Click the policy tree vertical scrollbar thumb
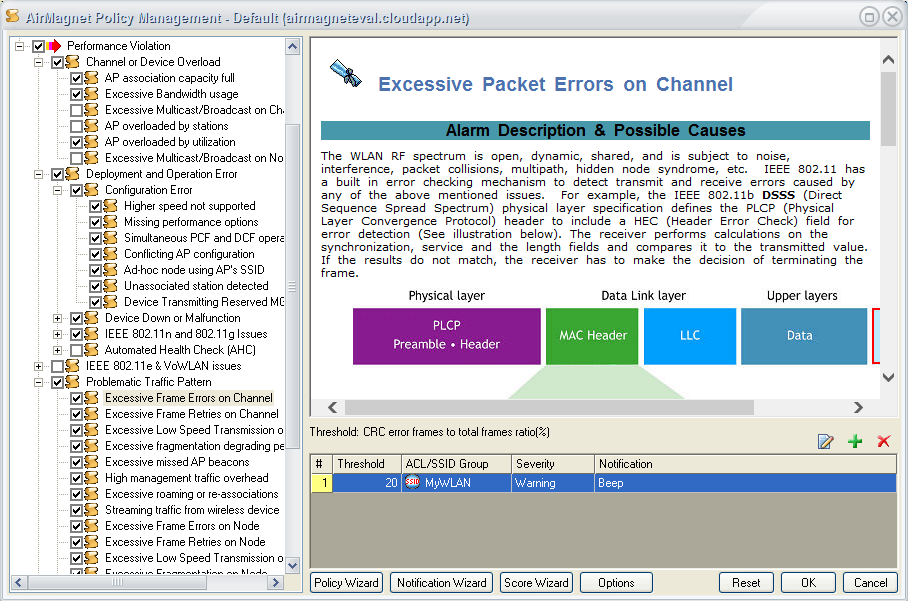 [x=293, y=285]
